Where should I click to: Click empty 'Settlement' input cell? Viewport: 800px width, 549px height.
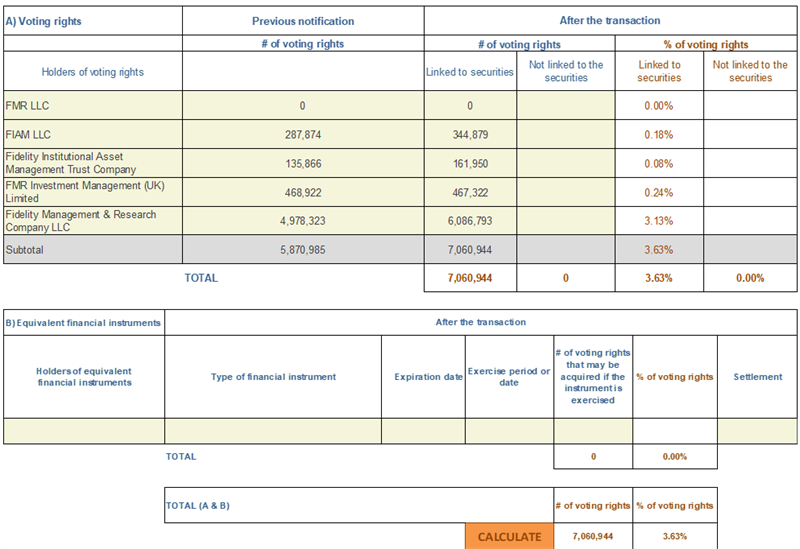pos(757,431)
